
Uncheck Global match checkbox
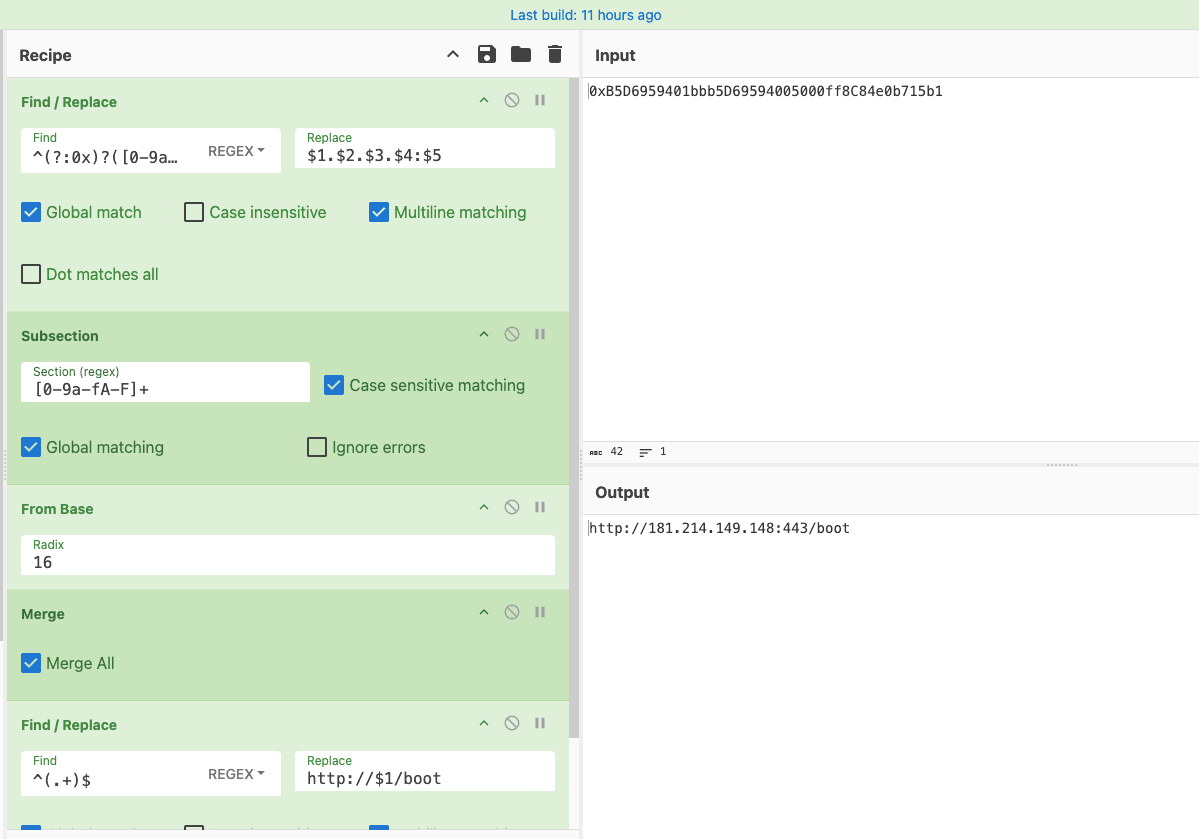coord(31,212)
